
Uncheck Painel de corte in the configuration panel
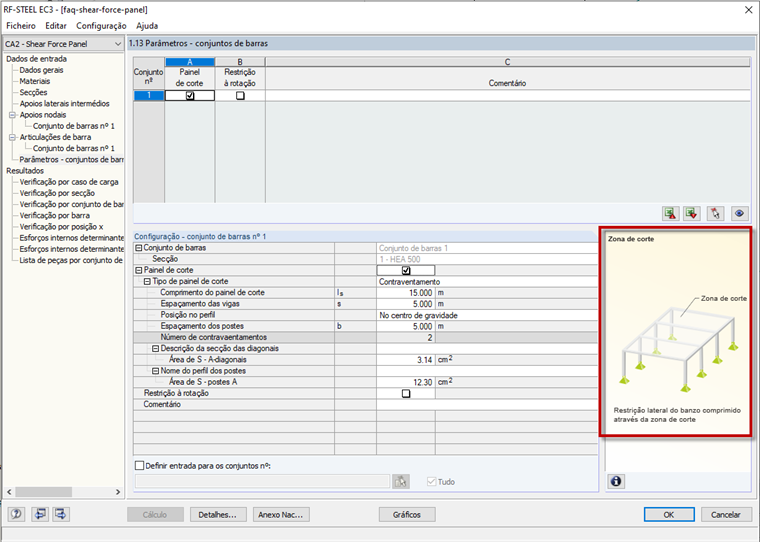406,271
